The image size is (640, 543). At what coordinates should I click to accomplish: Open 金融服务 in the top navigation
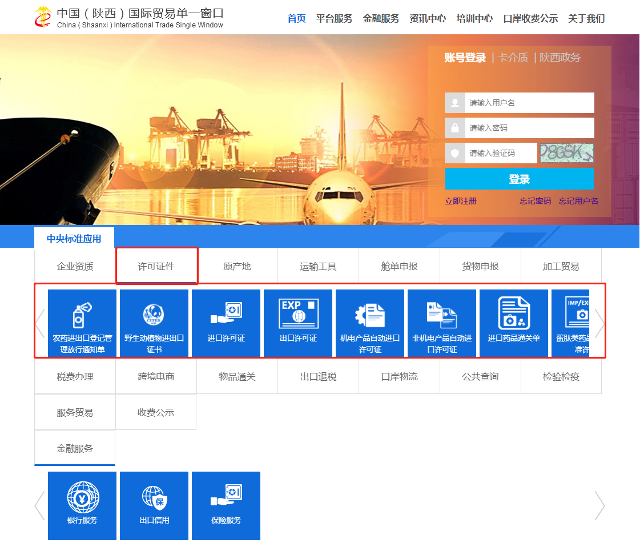381,18
